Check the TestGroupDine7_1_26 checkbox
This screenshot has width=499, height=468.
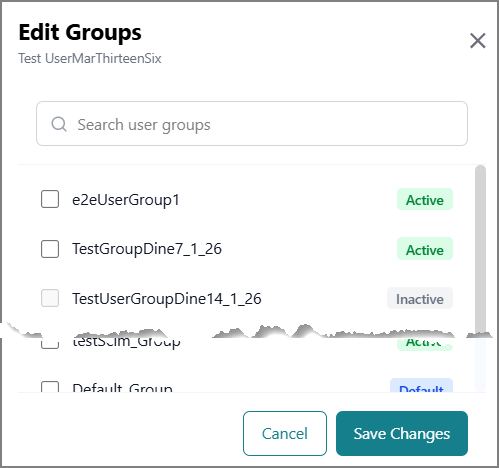click(50, 249)
